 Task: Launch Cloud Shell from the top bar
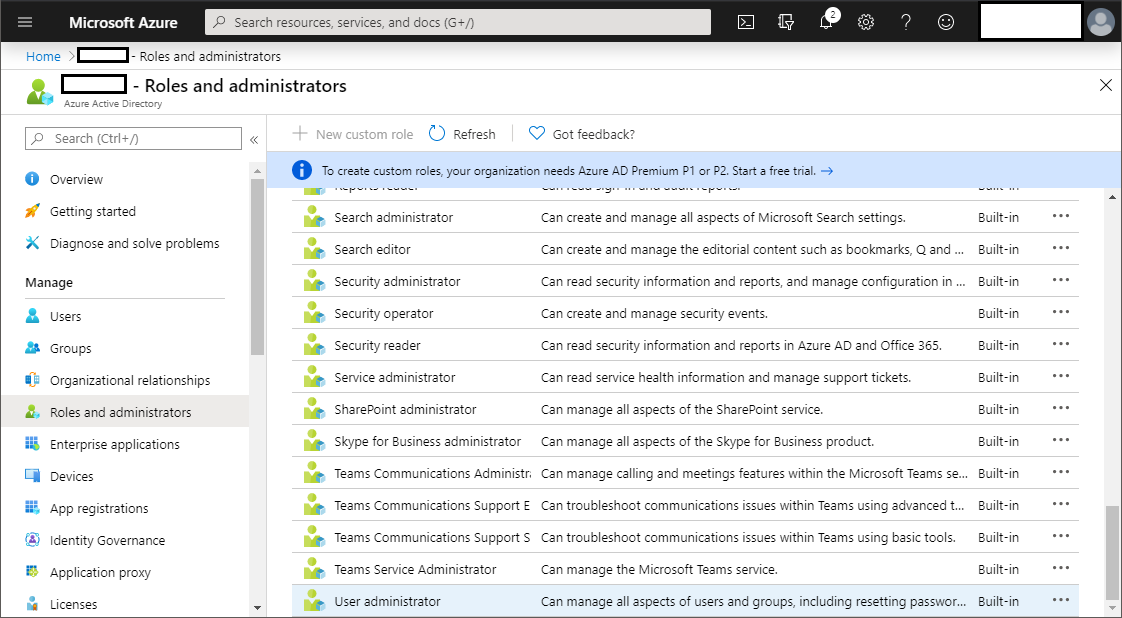(746, 22)
